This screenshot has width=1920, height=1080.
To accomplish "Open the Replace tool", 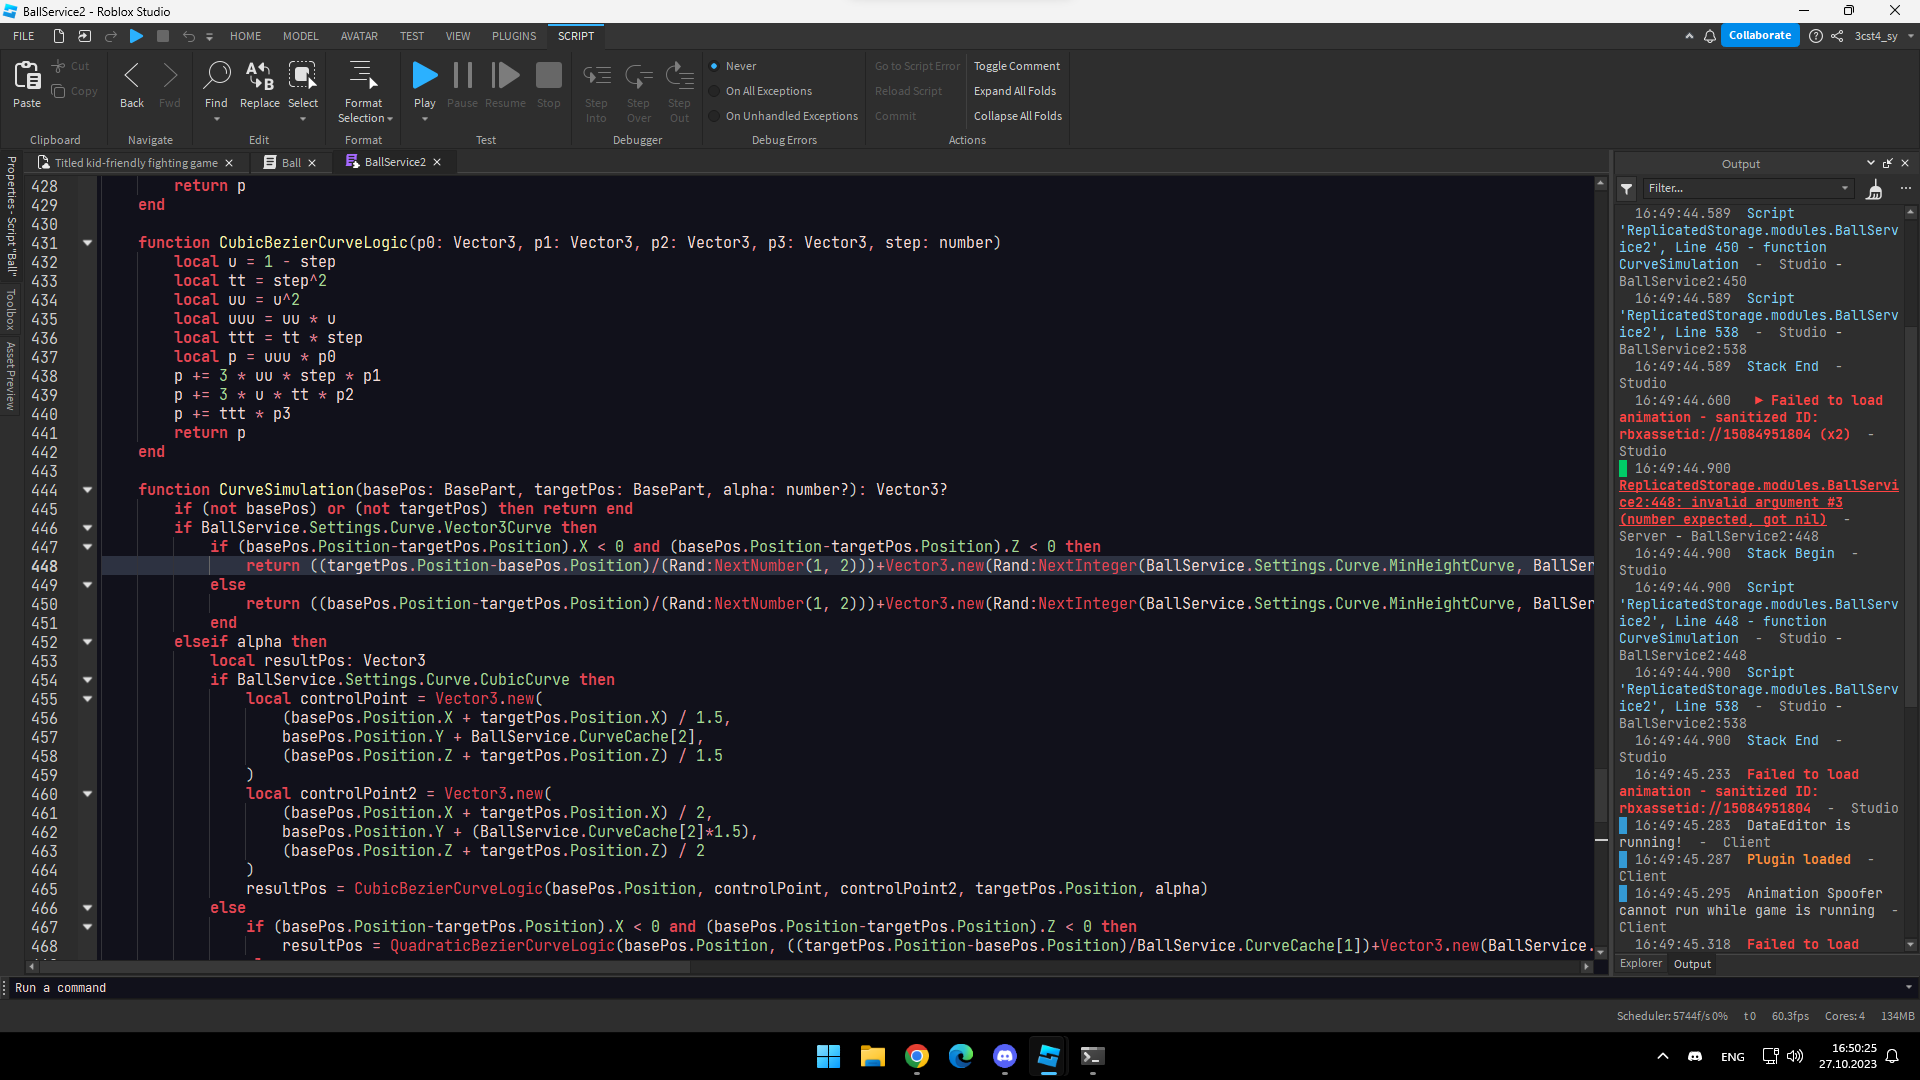I will pos(259,77).
